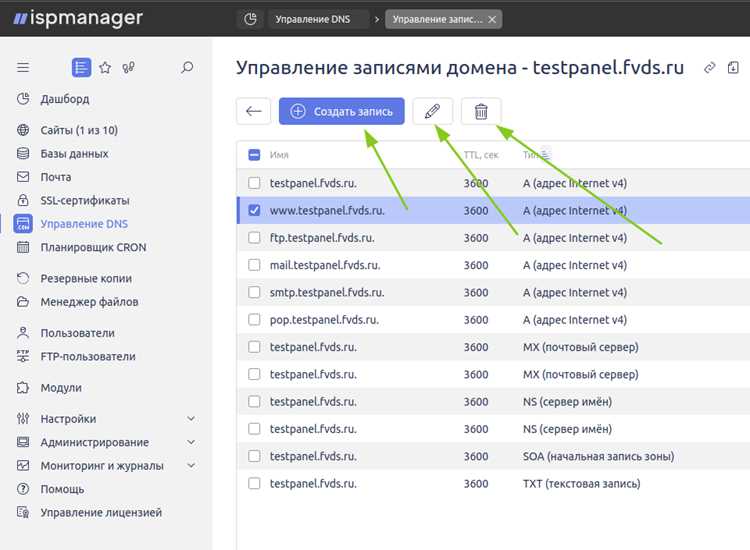Screen dimensions: 750x550
Task: Open Помощь menu item
Action: click(62, 489)
